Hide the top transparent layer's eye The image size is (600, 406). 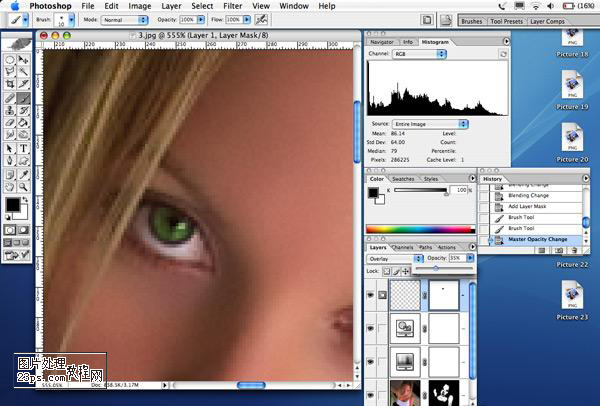370,295
